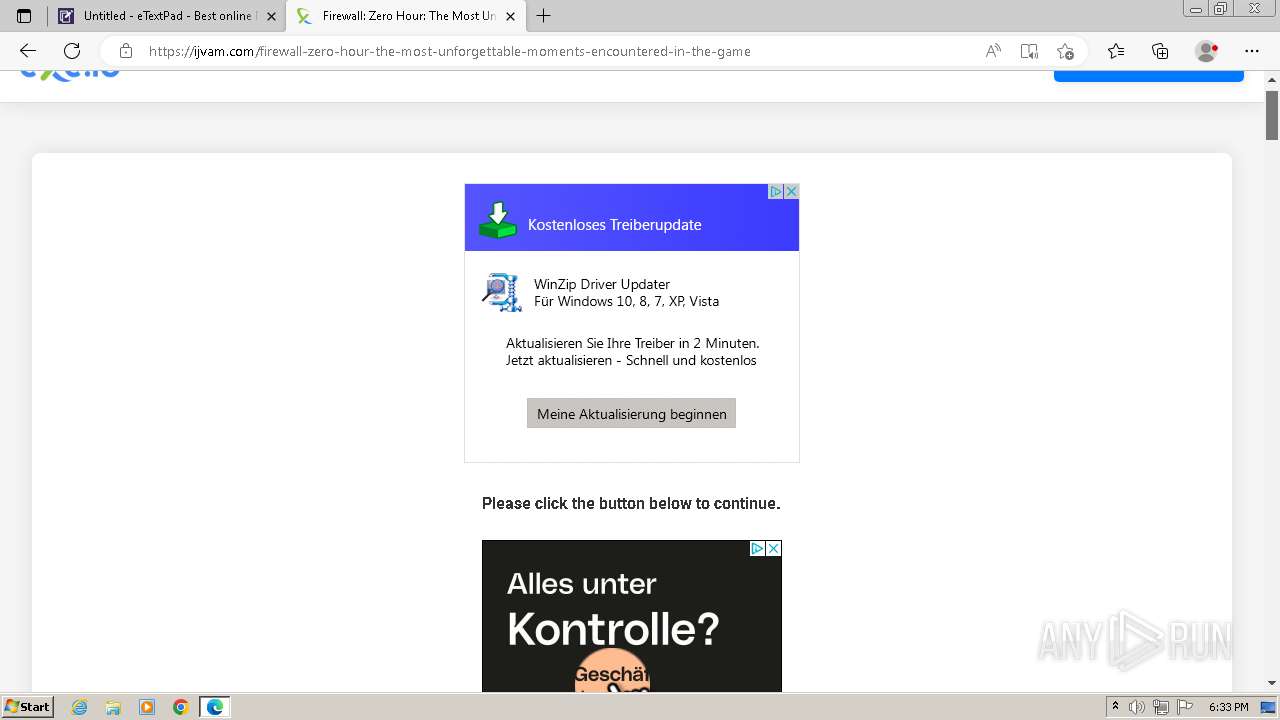Close the Alles unter Kontrolle ad
Image resolution: width=1280 pixels, height=720 pixels.
point(773,548)
